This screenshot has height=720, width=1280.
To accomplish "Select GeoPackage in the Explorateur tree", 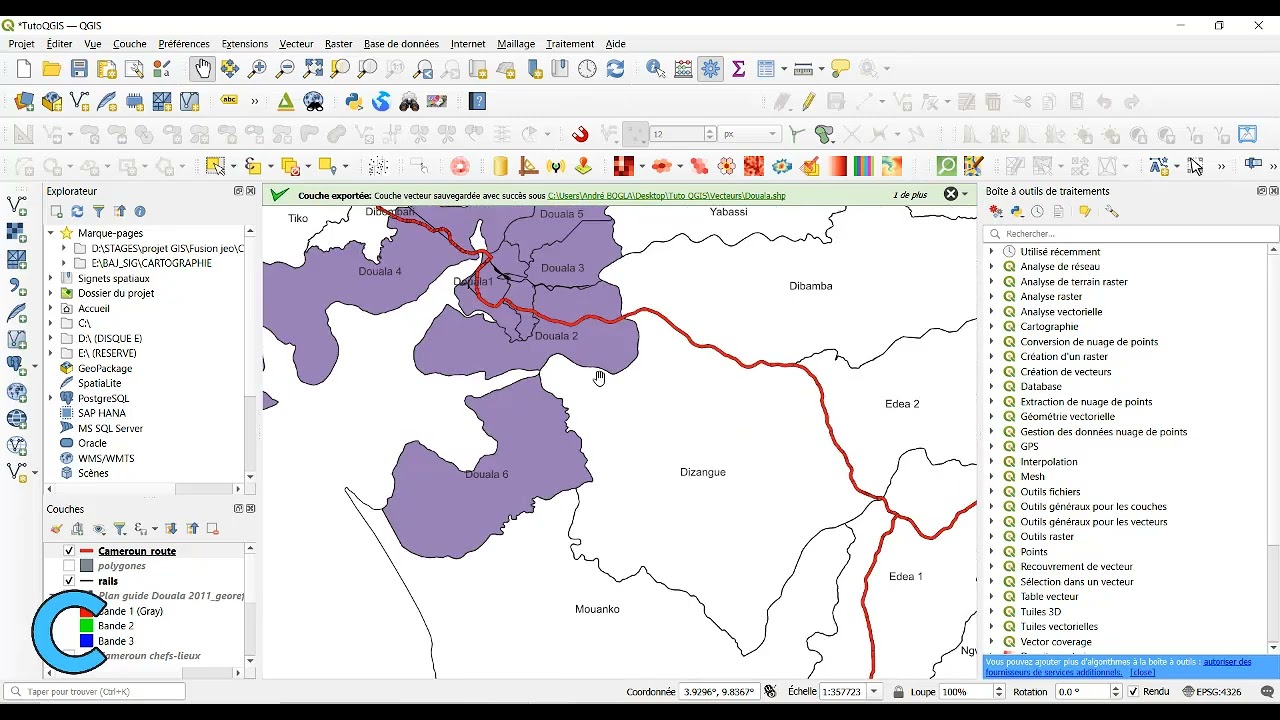I will pos(105,368).
